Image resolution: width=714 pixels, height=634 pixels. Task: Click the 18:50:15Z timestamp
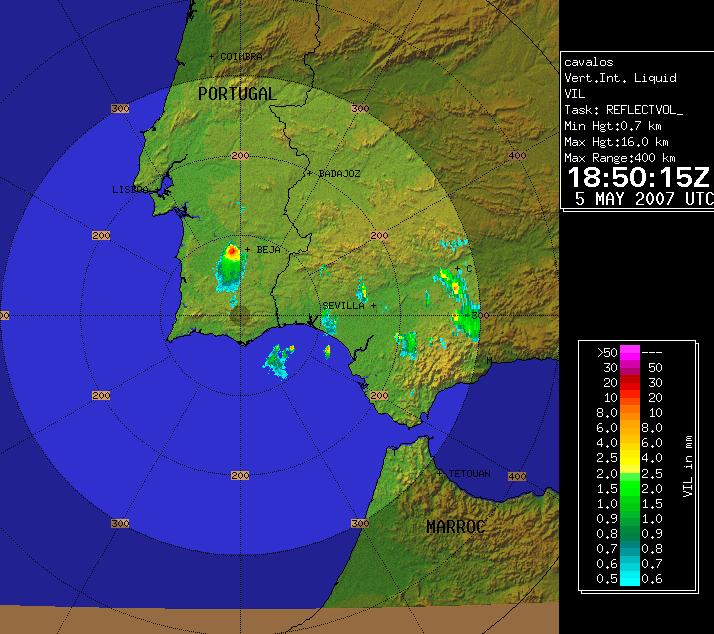pyautogui.click(x=638, y=179)
